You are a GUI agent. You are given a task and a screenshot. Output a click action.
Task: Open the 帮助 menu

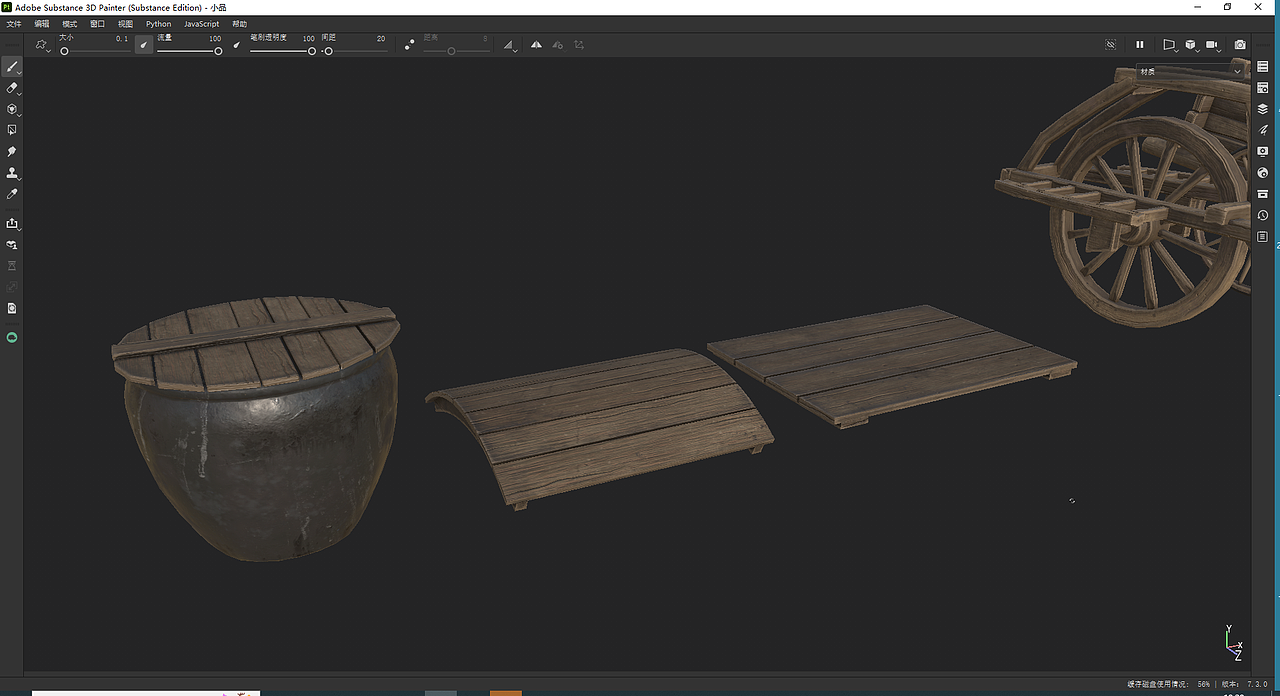click(x=240, y=24)
